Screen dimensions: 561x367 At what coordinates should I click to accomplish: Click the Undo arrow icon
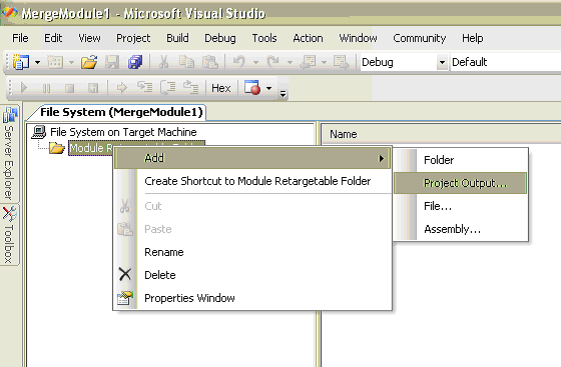pos(239,62)
